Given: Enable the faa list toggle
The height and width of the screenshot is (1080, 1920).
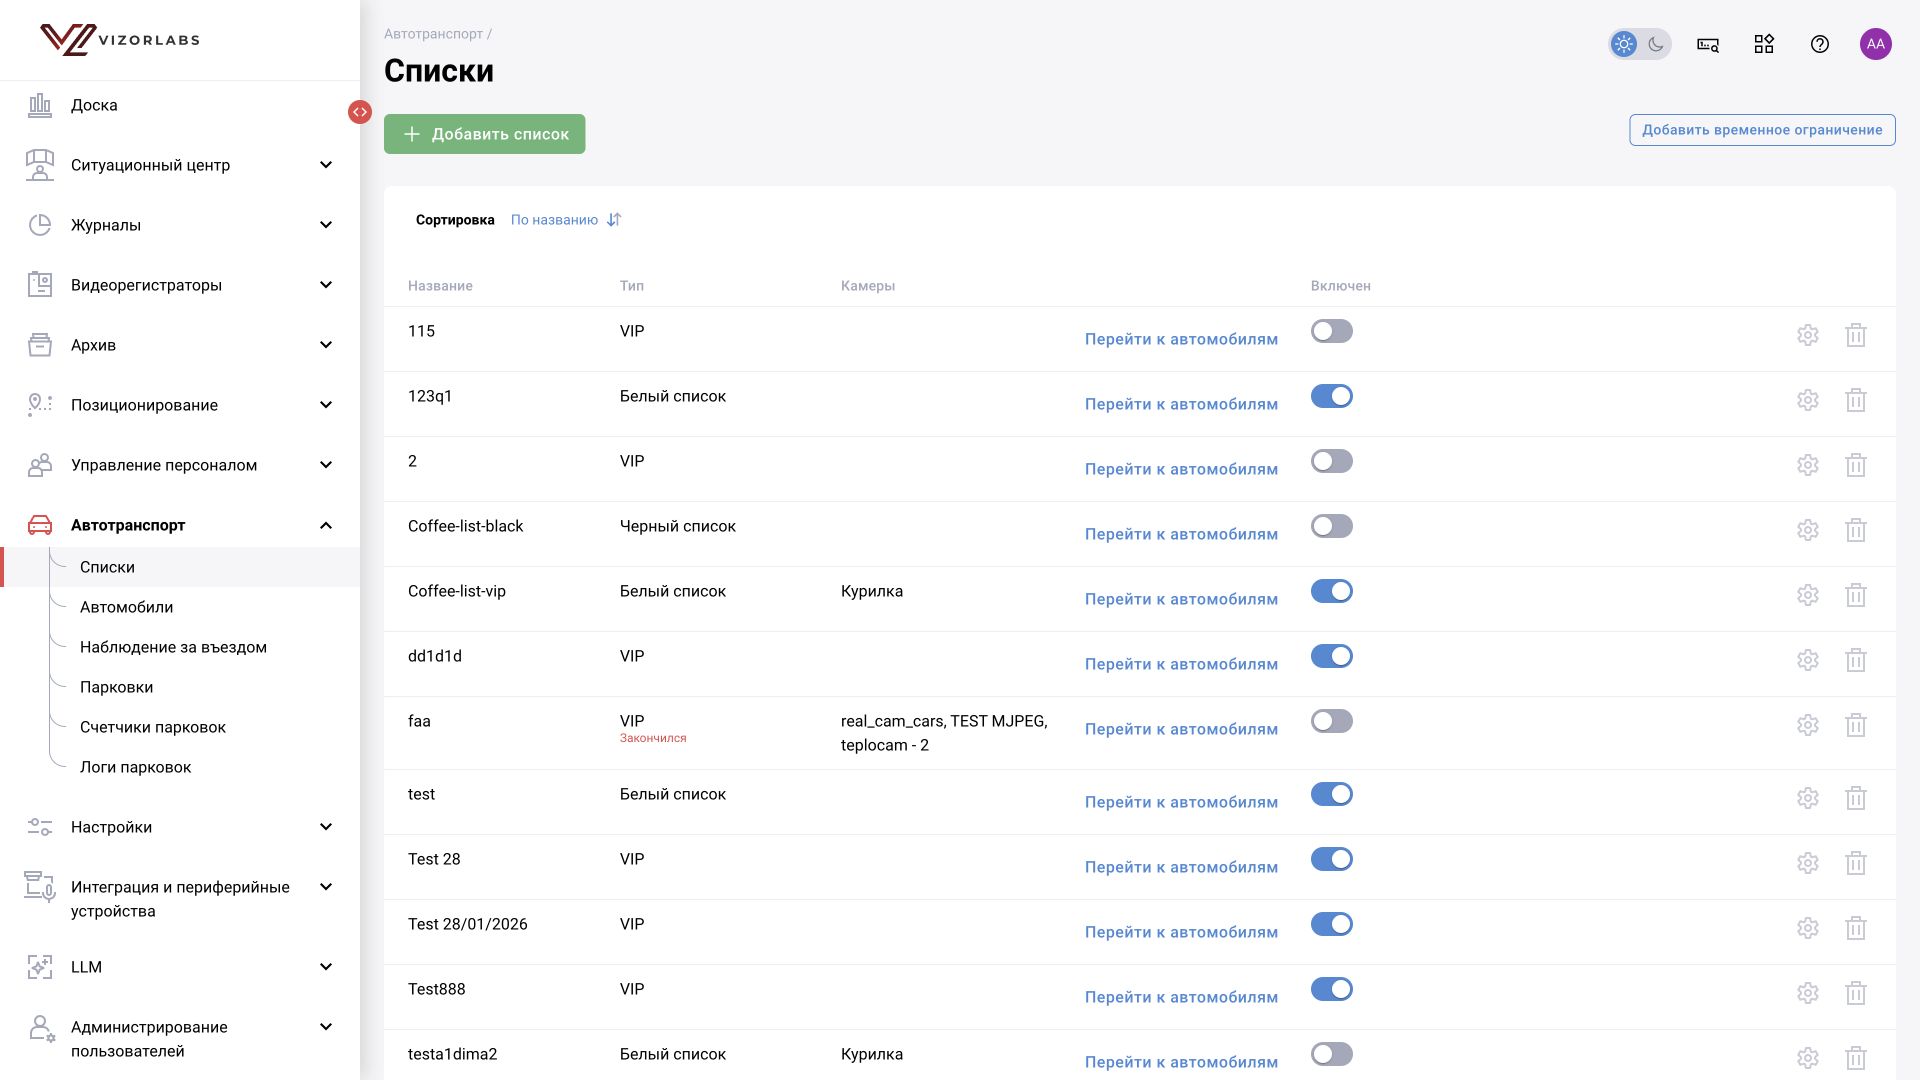Looking at the screenshot, I should pos(1332,721).
